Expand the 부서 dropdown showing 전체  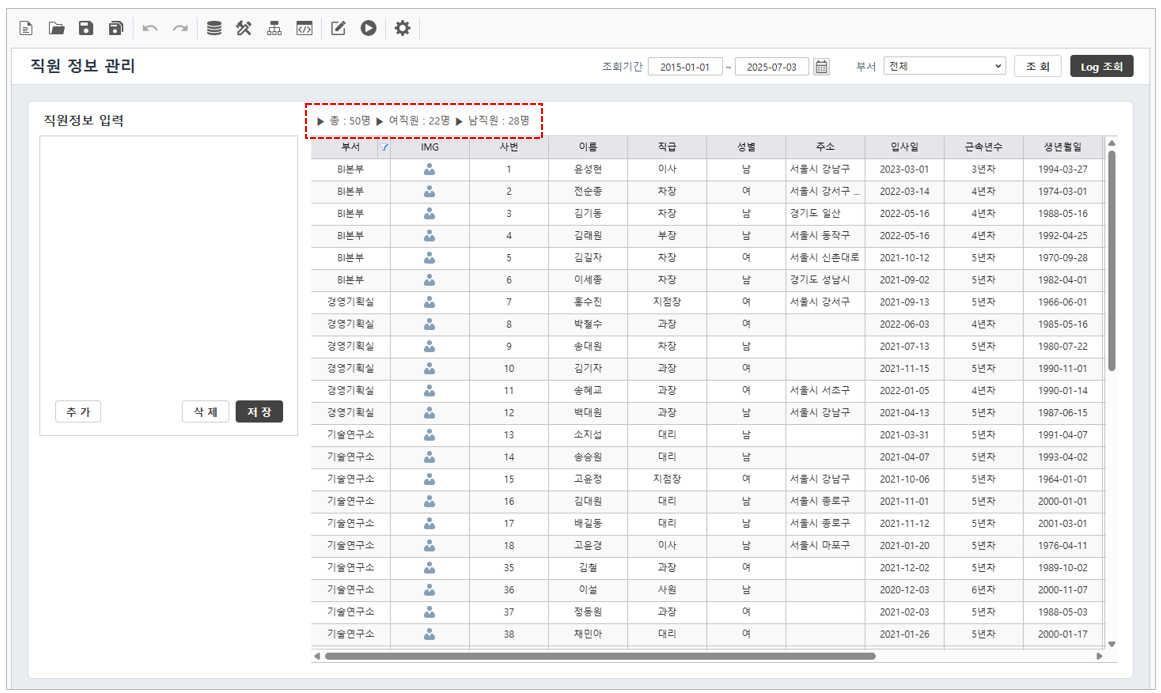944,67
